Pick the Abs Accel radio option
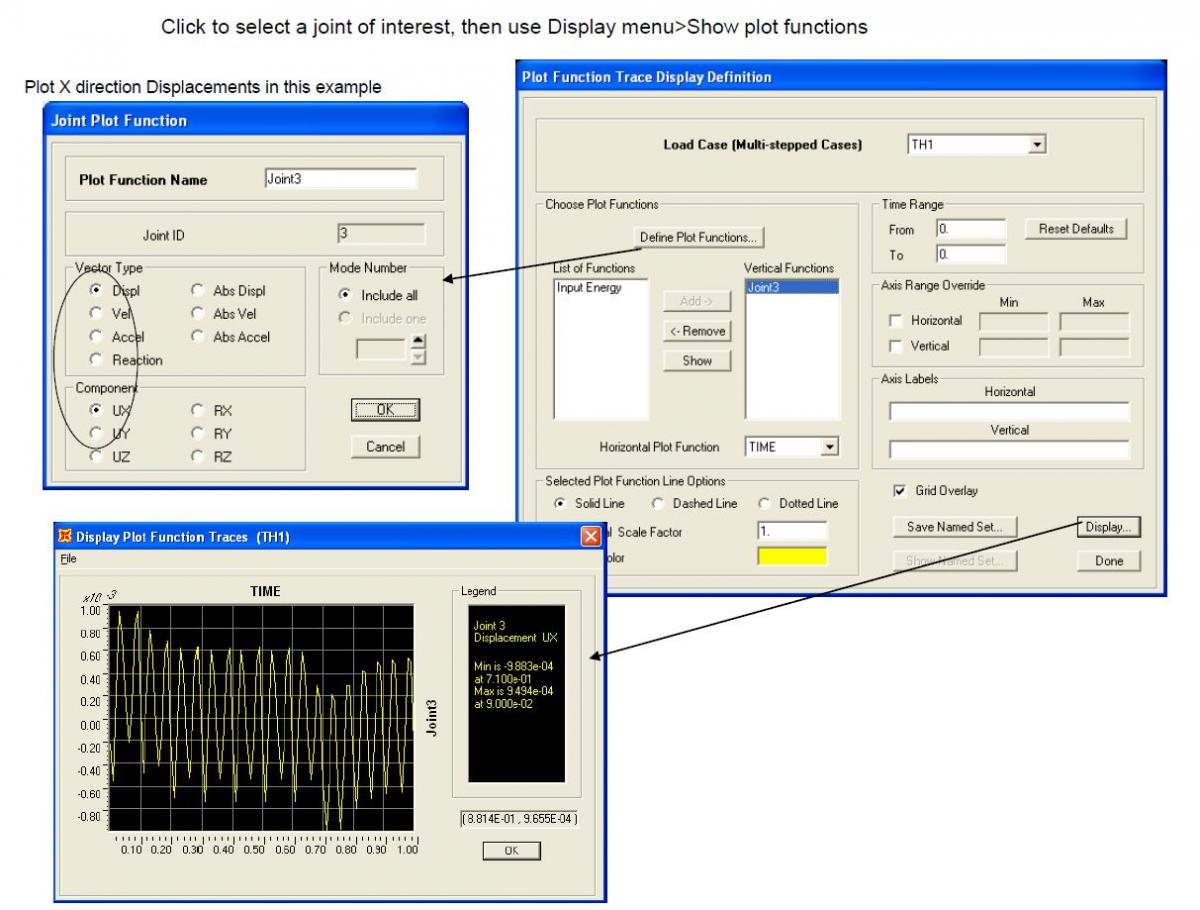 [x=197, y=337]
